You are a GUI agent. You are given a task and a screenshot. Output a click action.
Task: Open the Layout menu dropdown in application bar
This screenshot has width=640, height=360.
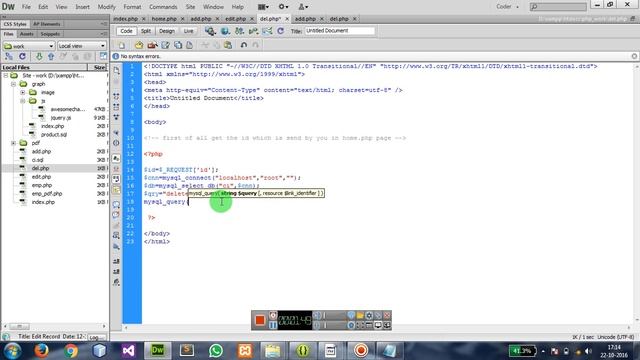click(263, 7)
